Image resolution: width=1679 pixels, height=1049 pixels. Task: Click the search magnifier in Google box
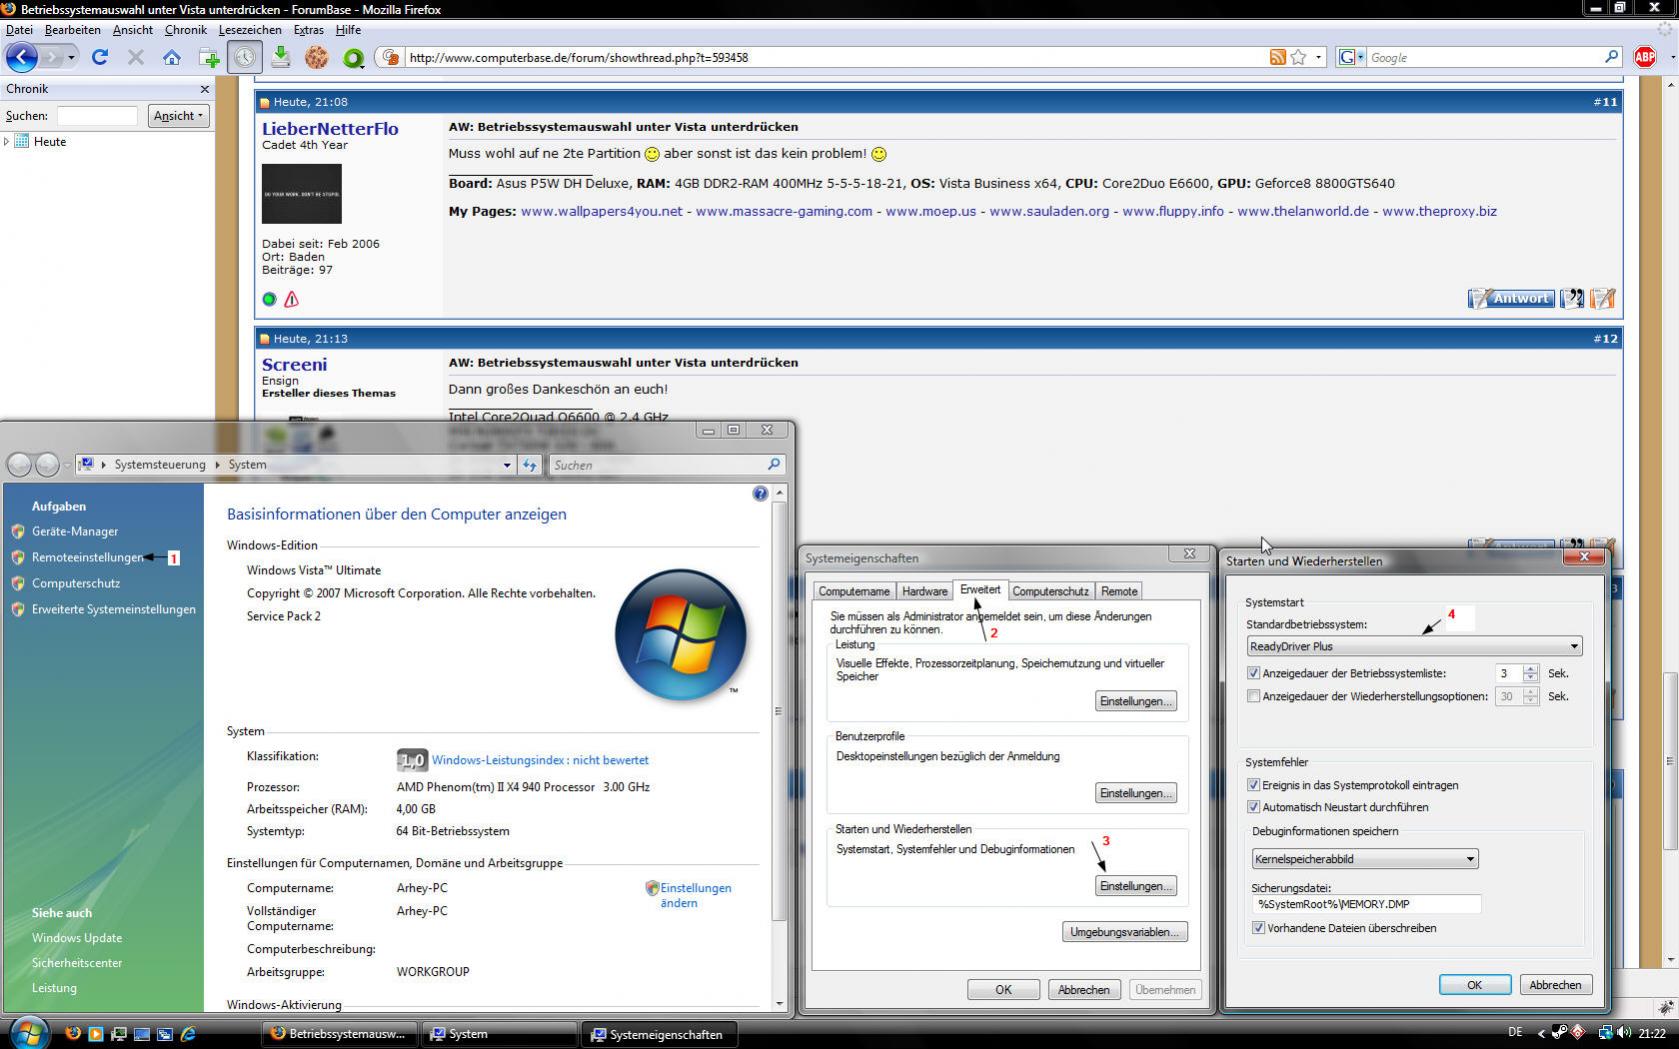click(1611, 57)
